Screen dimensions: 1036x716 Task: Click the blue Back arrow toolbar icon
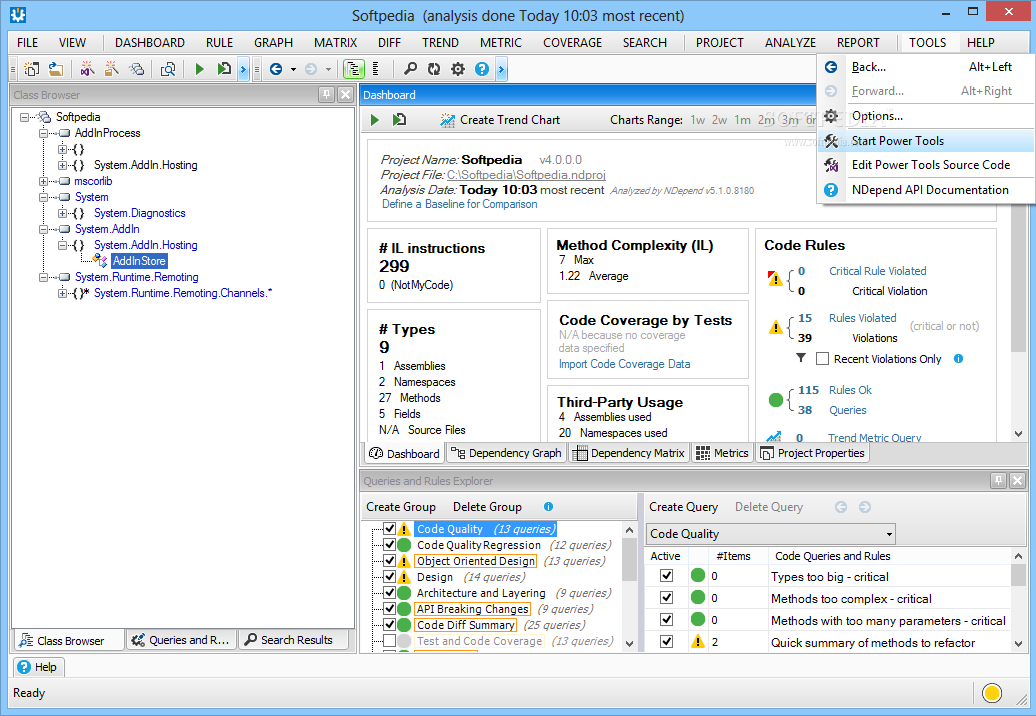[276, 69]
